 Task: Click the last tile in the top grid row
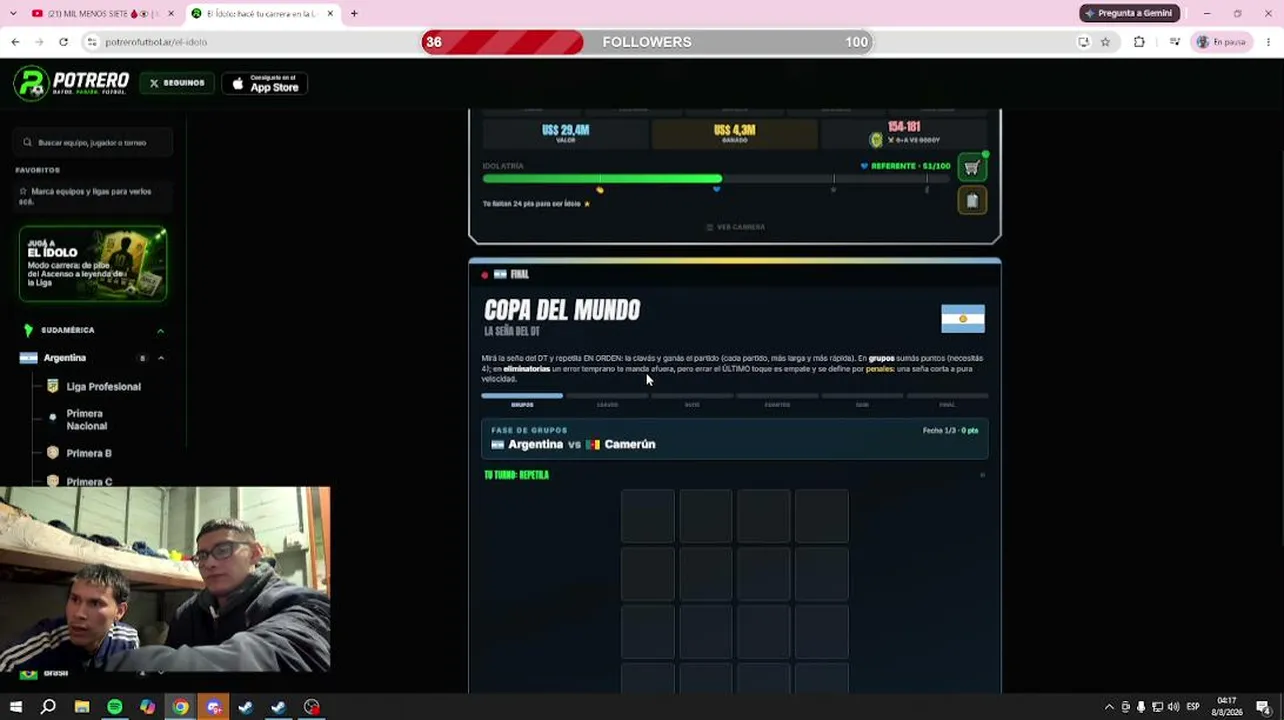[x=822, y=516]
